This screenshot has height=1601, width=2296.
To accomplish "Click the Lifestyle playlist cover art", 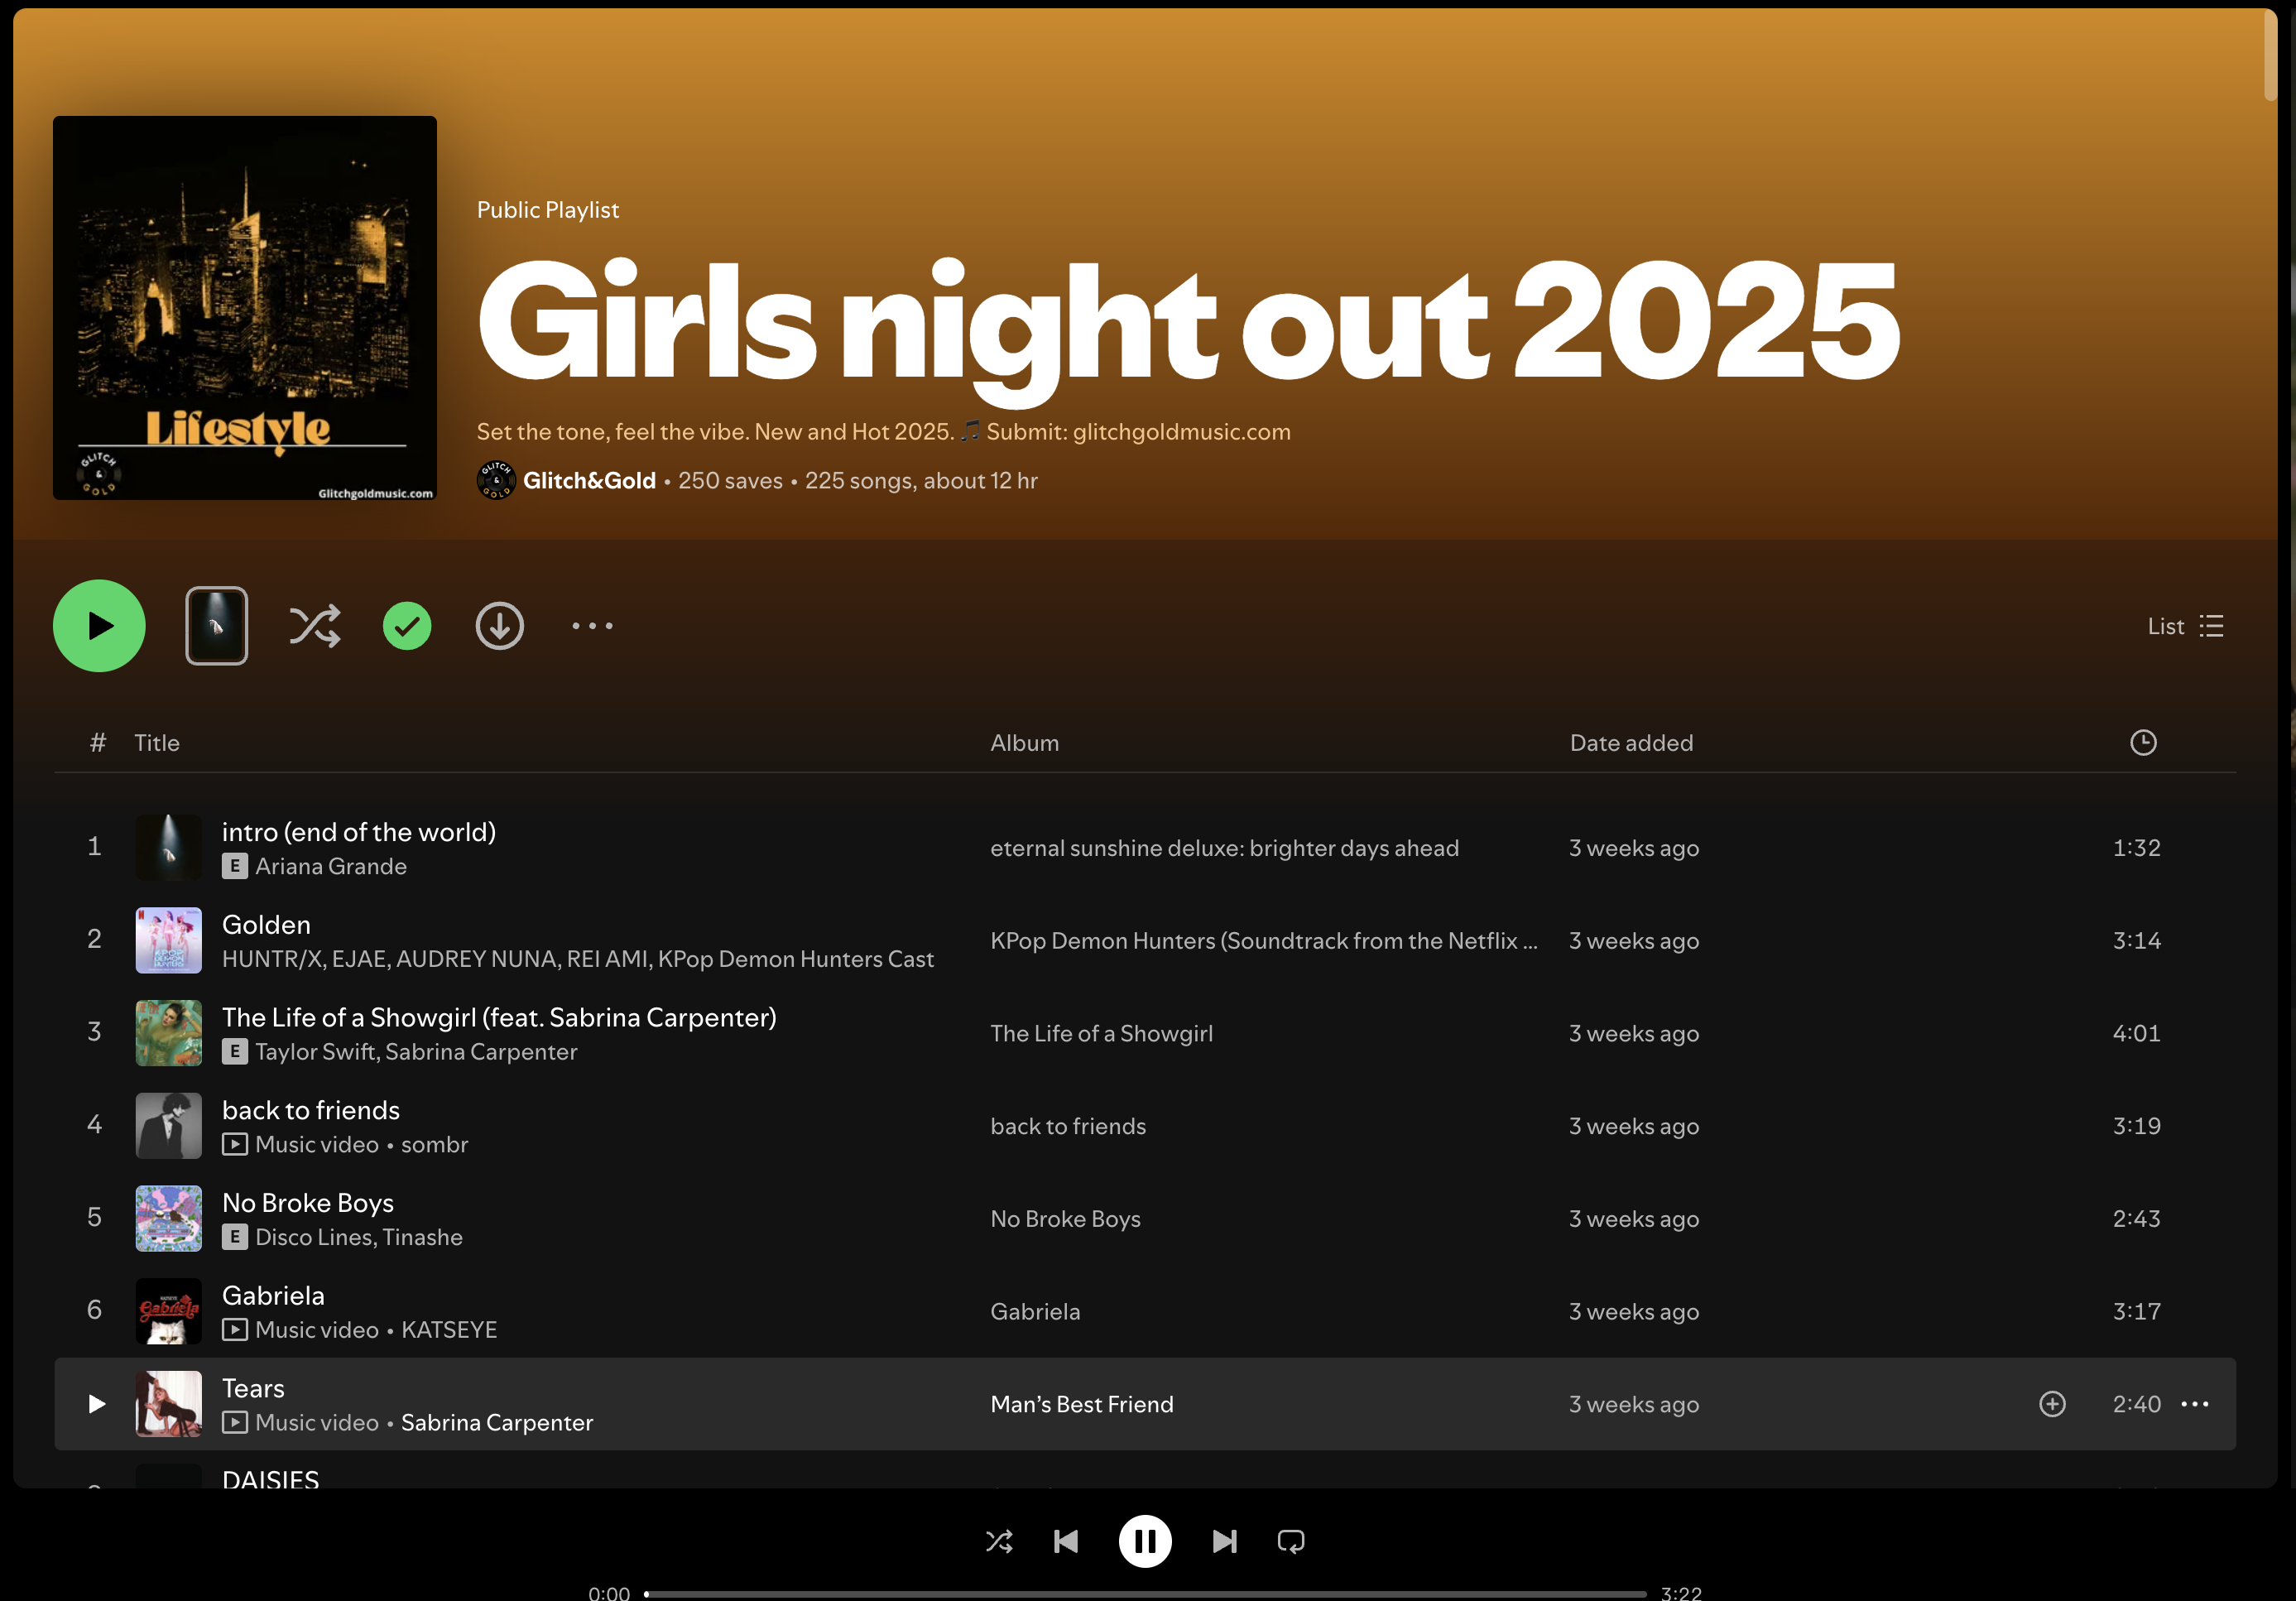I will [245, 308].
